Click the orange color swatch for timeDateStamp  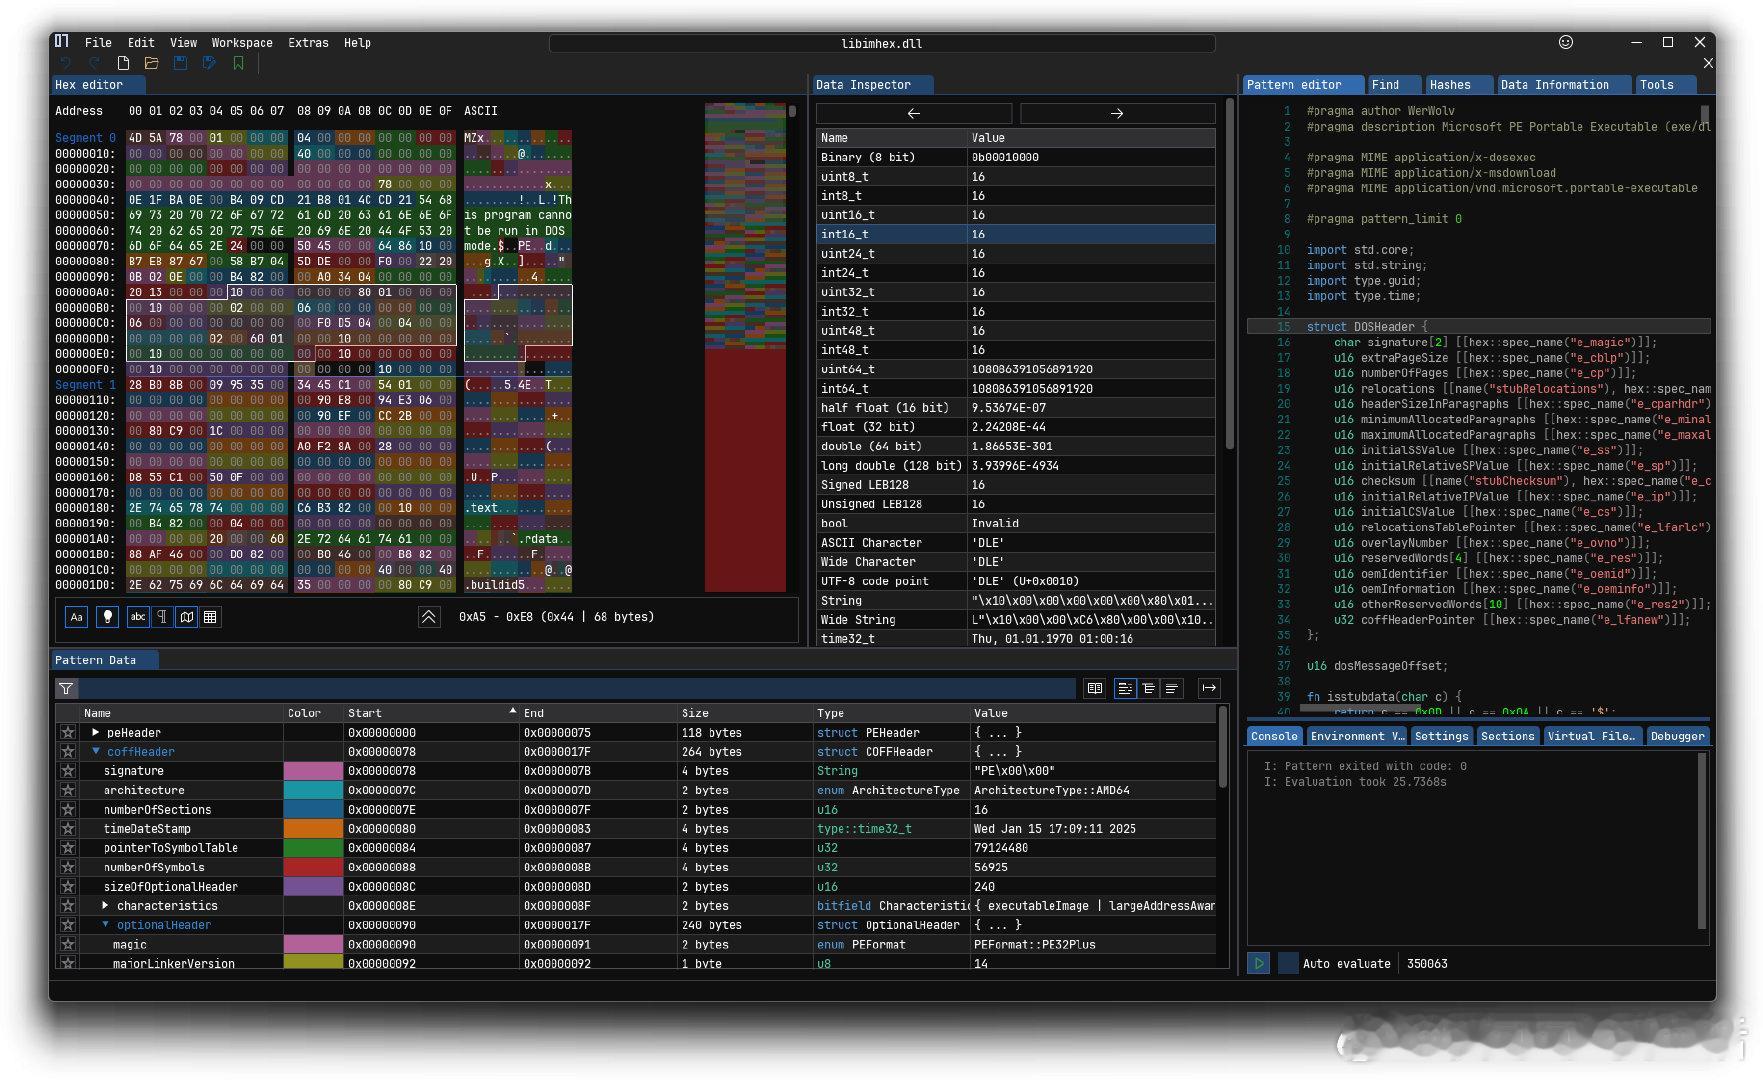[313, 829]
